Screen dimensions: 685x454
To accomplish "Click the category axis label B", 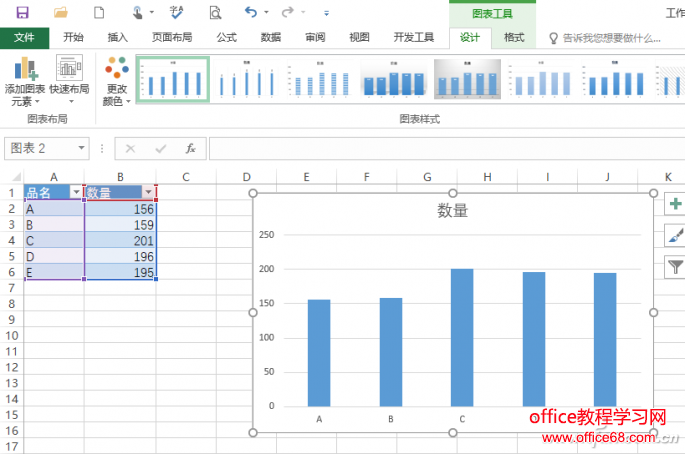I will [391, 419].
